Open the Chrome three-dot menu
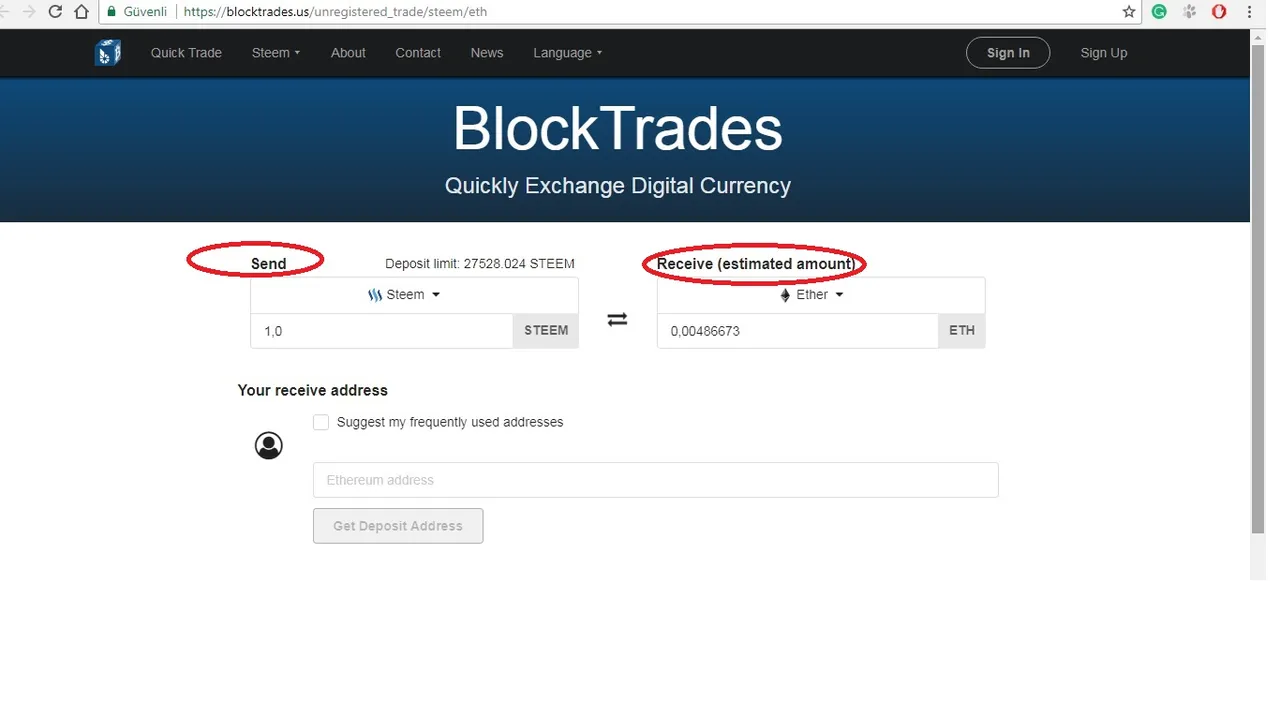Image resolution: width=1280 pixels, height=720 pixels. [x=1249, y=12]
